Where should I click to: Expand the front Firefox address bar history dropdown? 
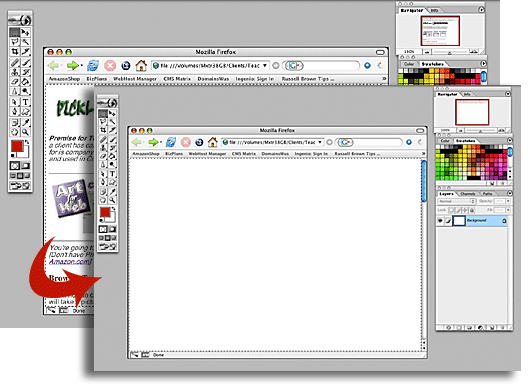coord(320,142)
